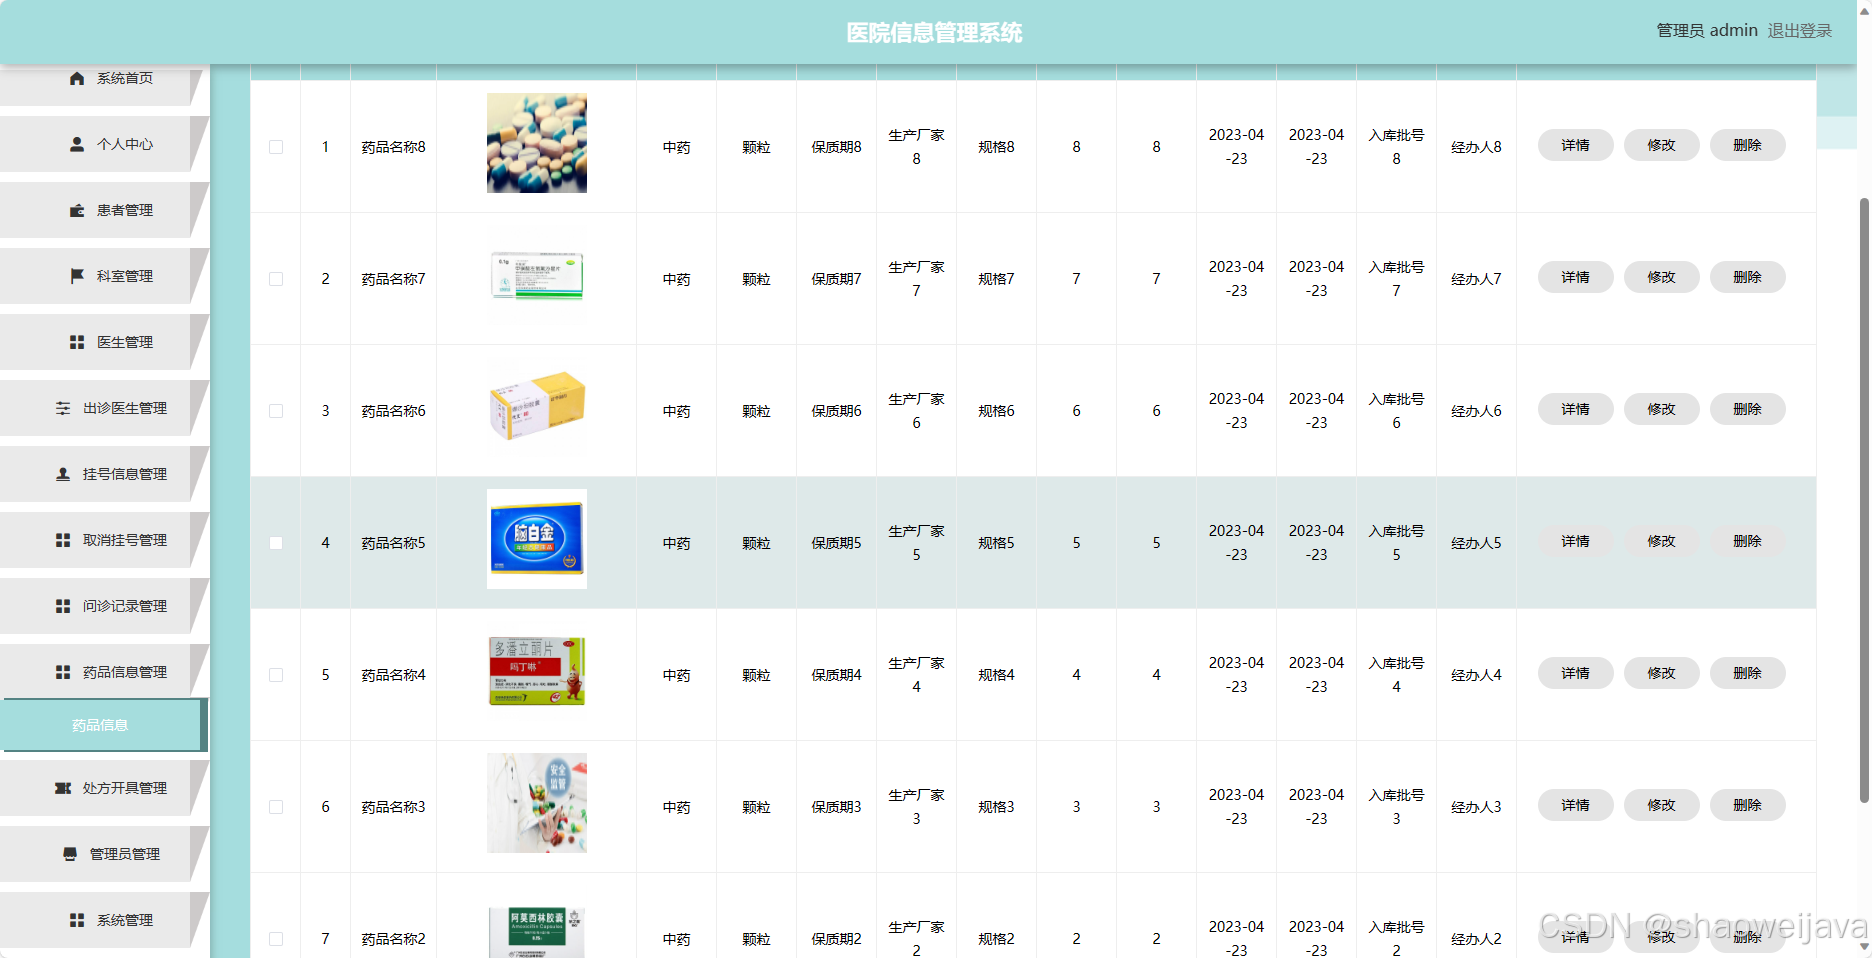The height and width of the screenshot is (958, 1872).
Task: Click the flag icon beside 科室管理
Action: point(77,276)
